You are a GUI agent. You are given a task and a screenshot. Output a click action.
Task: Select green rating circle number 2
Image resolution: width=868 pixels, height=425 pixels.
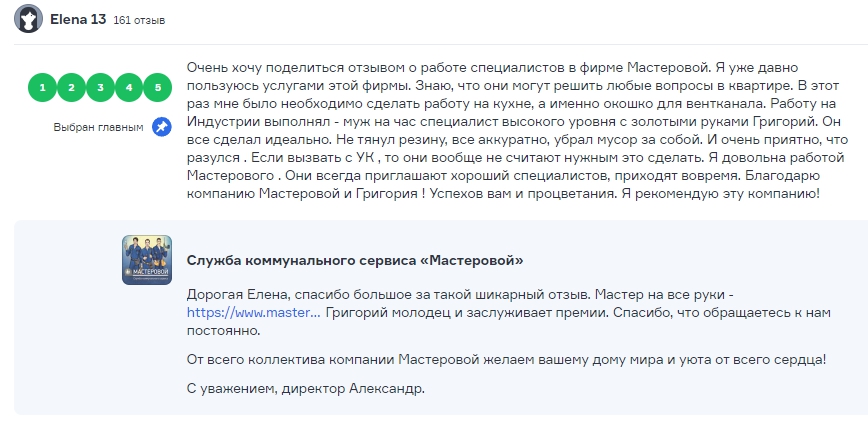coord(71,88)
